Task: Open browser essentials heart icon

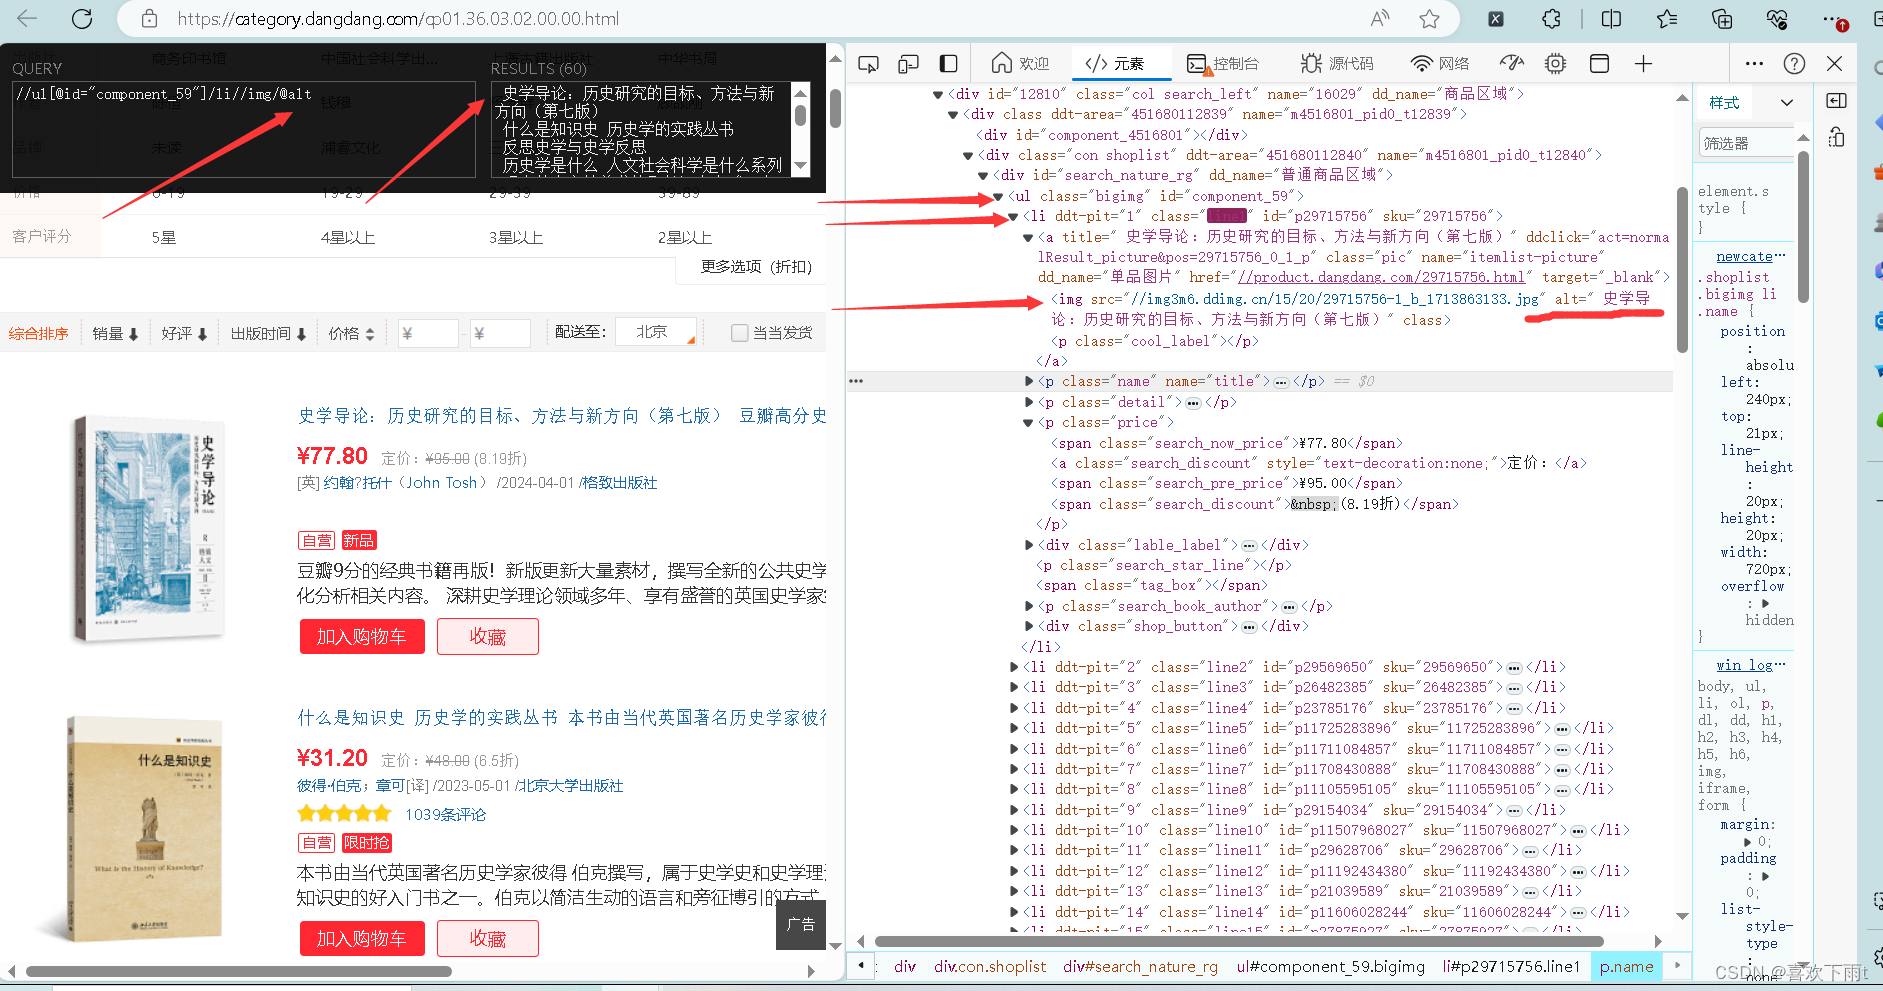Action: 1777,18
